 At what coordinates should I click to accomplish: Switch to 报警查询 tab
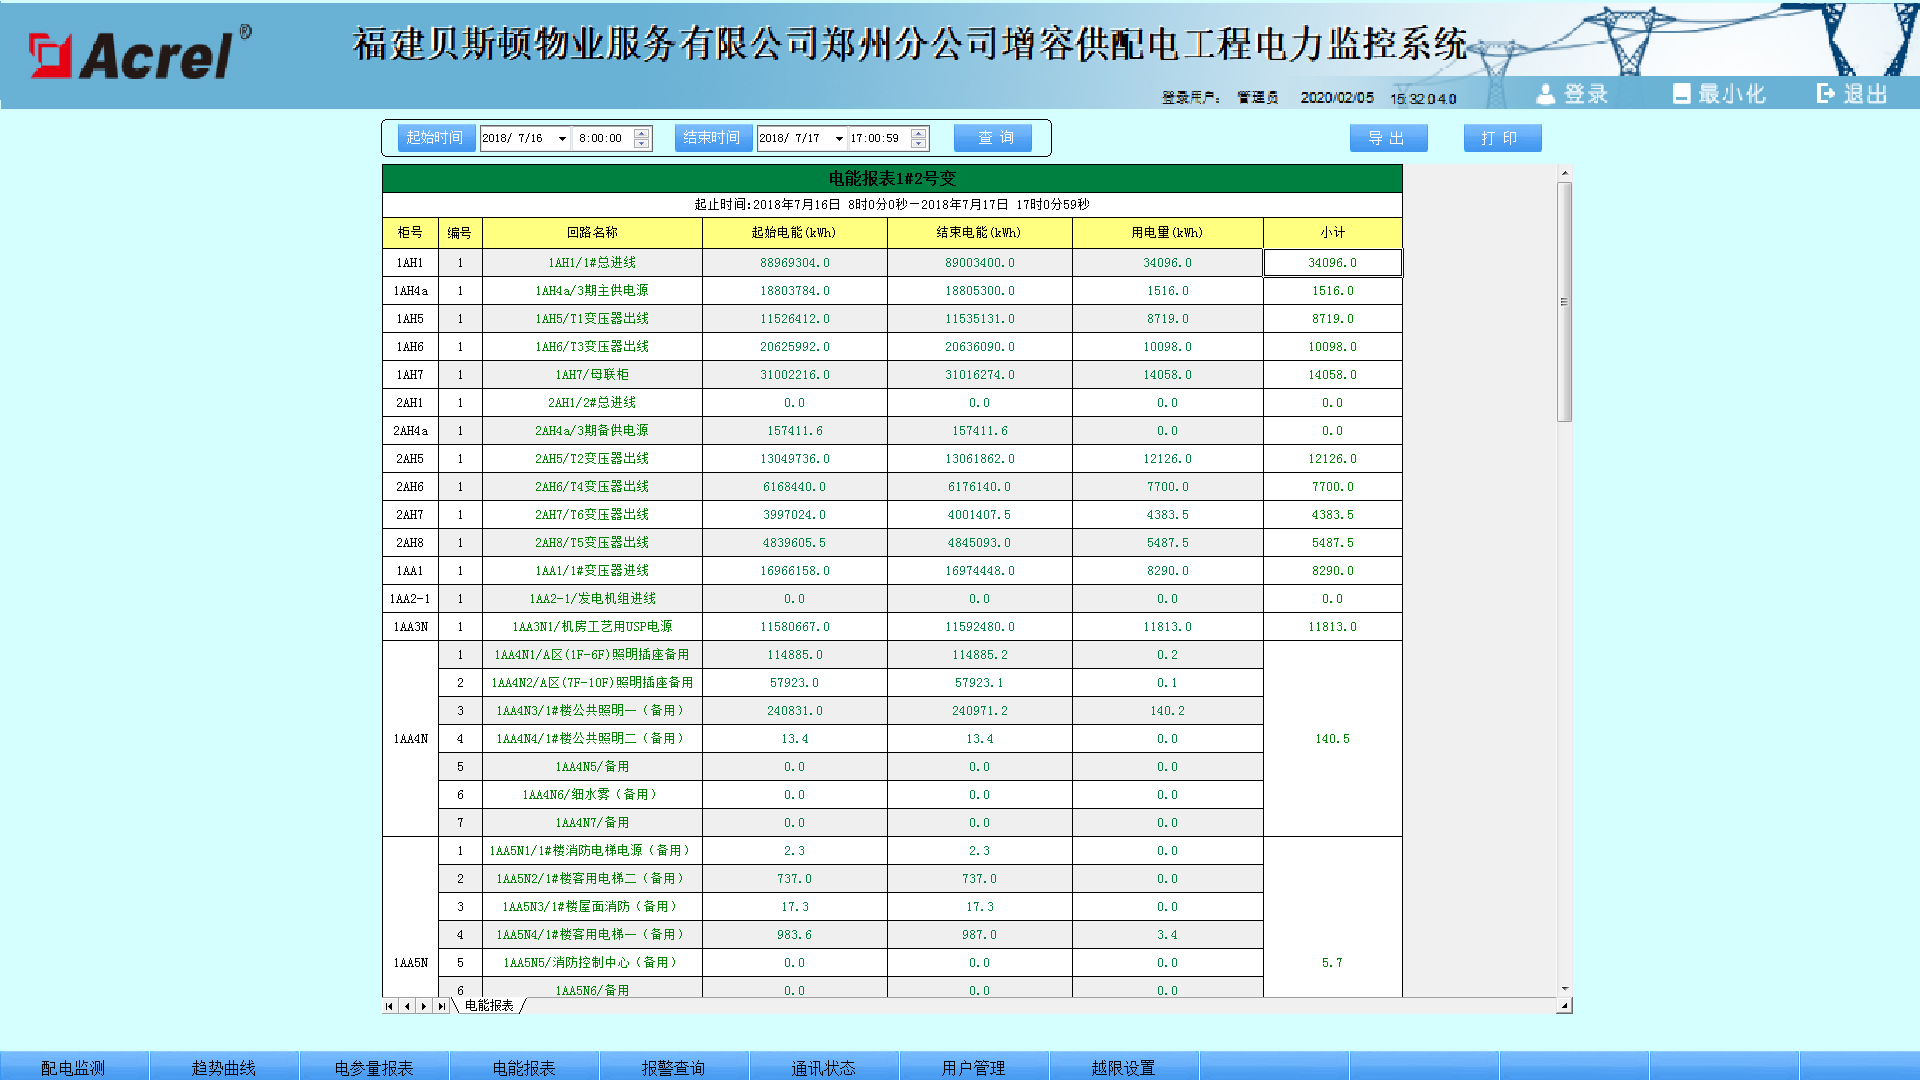[673, 1067]
